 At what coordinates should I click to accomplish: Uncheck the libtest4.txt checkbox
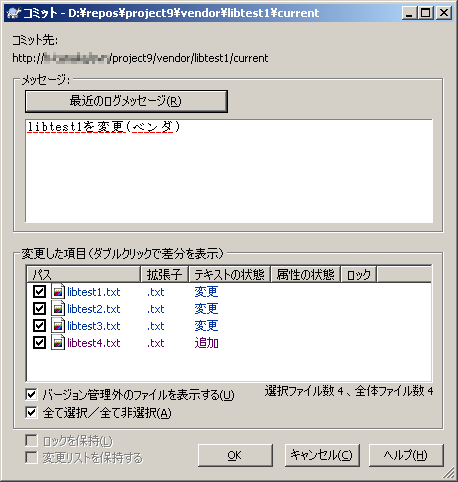pyautogui.click(x=39, y=343)
